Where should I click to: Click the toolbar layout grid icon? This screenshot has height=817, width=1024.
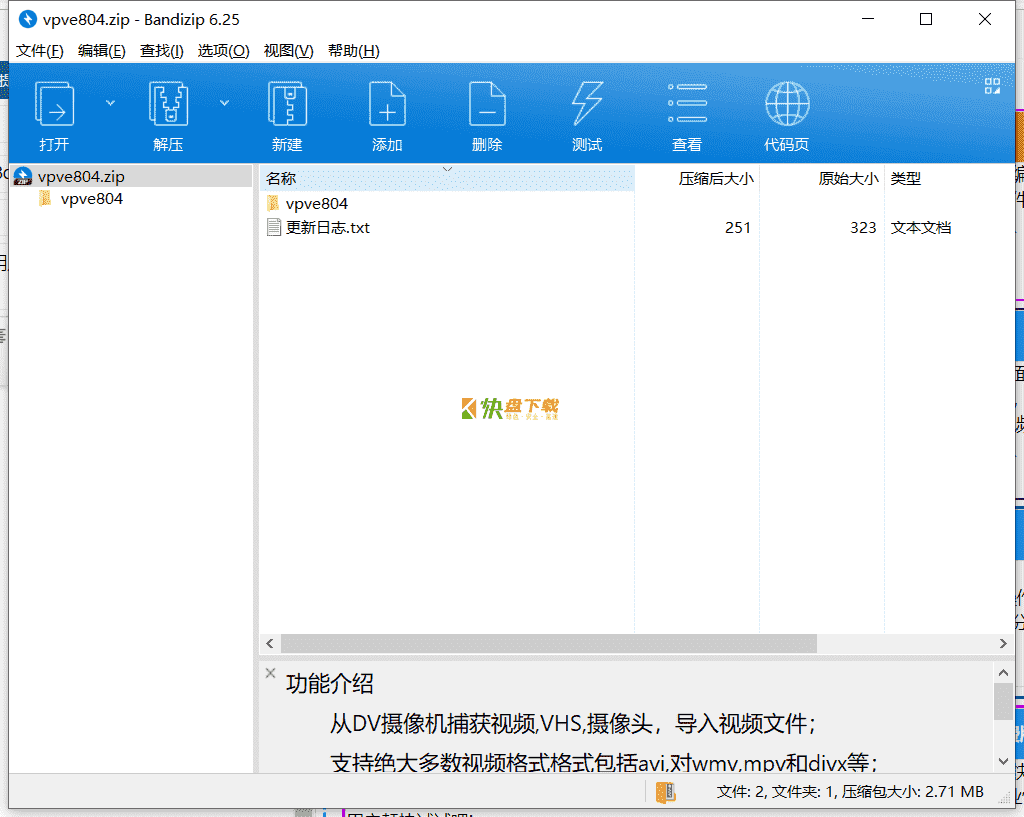click(x=992, y=86)
